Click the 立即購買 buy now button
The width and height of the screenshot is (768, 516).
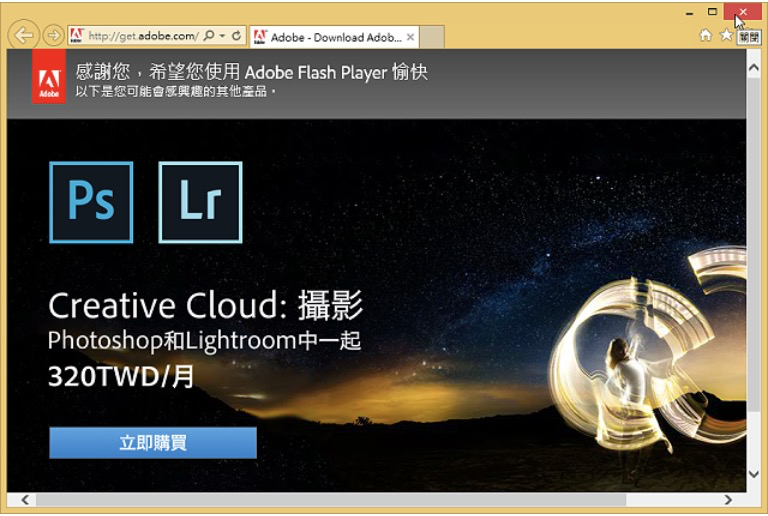tap(153, 443)
